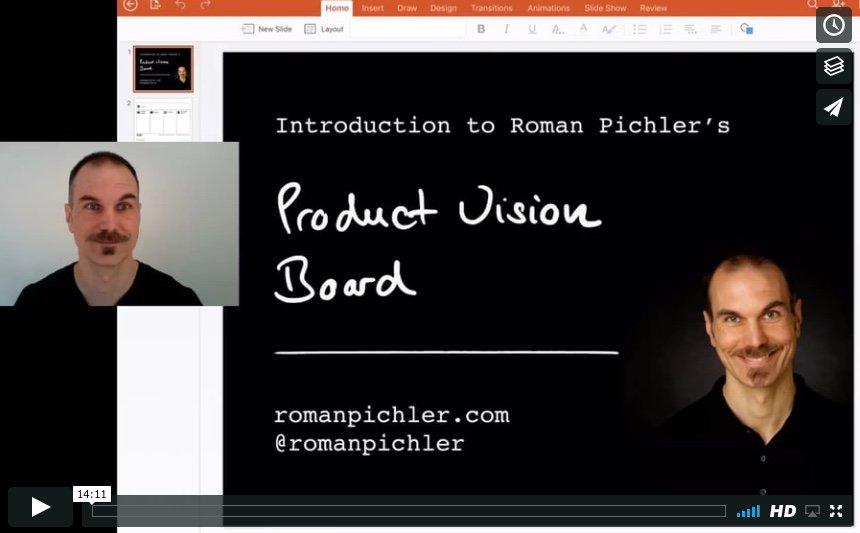Open the Animations tab

pyautogui.click(x=548, y=8)
